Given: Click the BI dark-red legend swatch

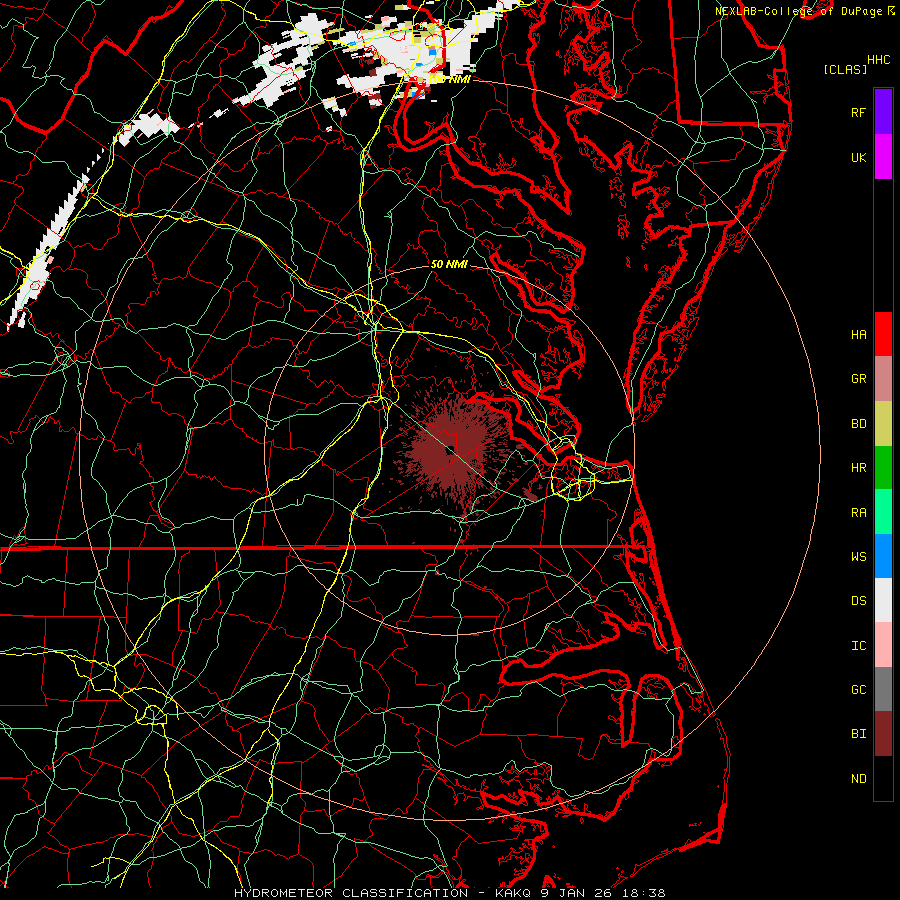Looking at the screenshot, I should [x=883, y=734].
